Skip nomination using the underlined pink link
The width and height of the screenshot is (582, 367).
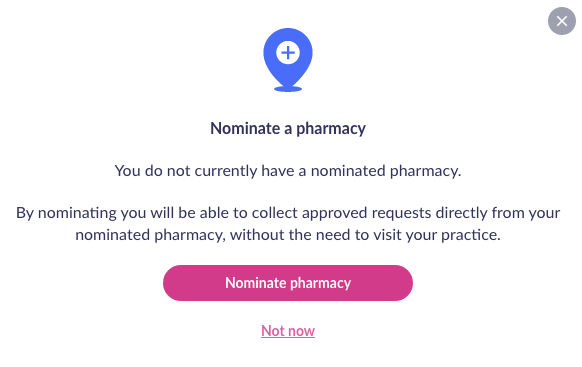click(288, 331)
